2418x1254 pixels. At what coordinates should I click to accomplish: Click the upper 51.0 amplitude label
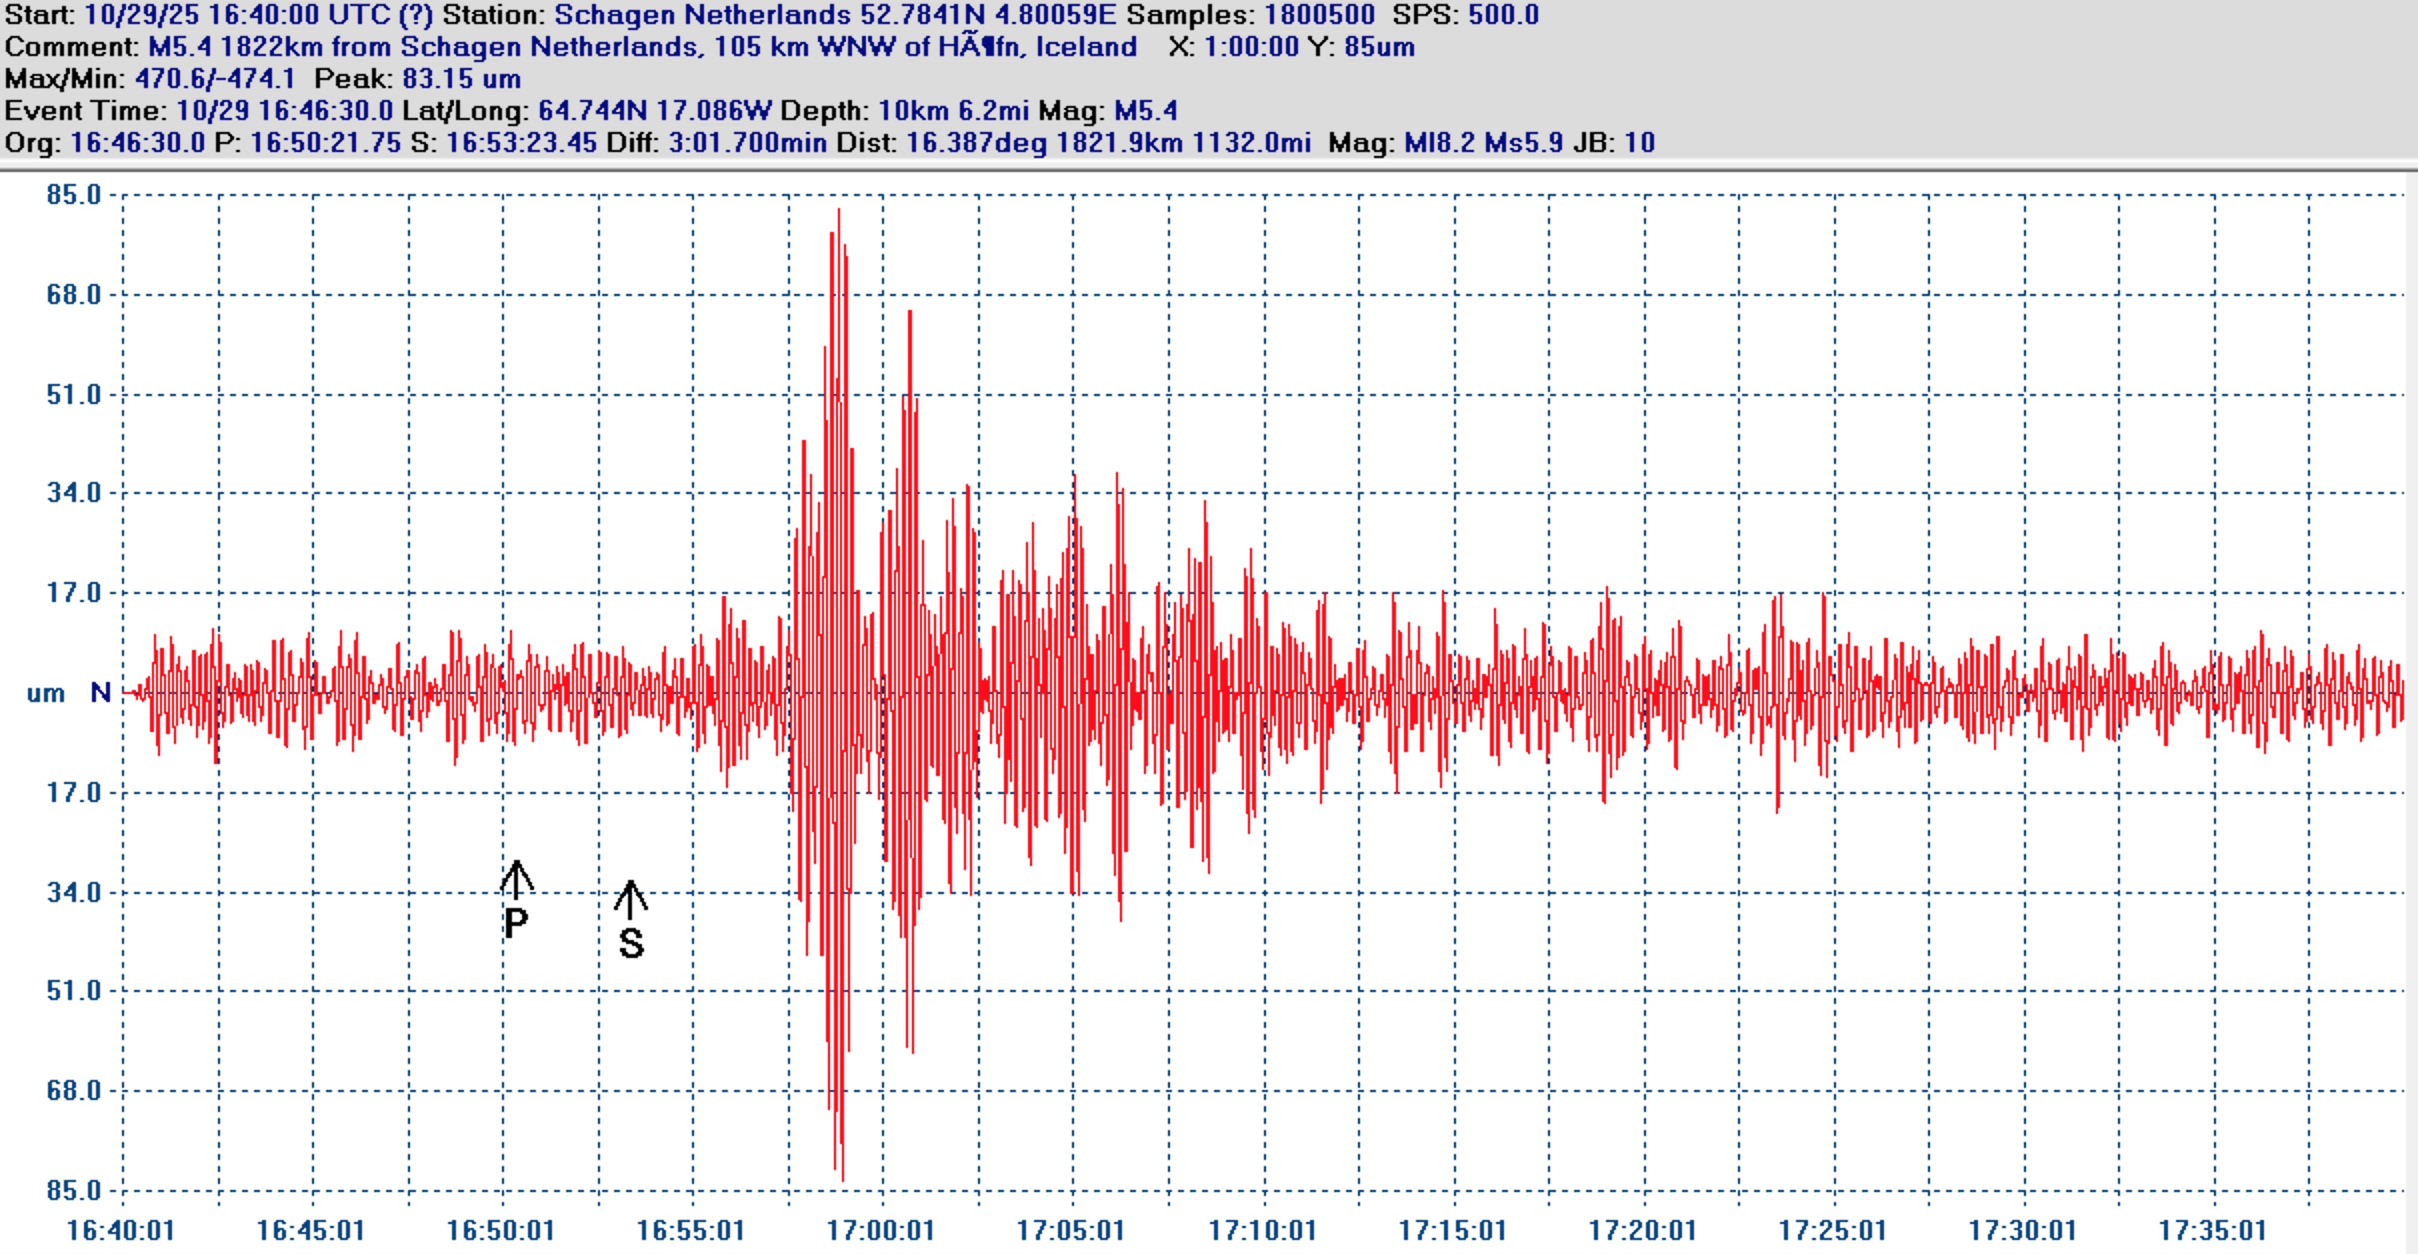click(74, 394)
